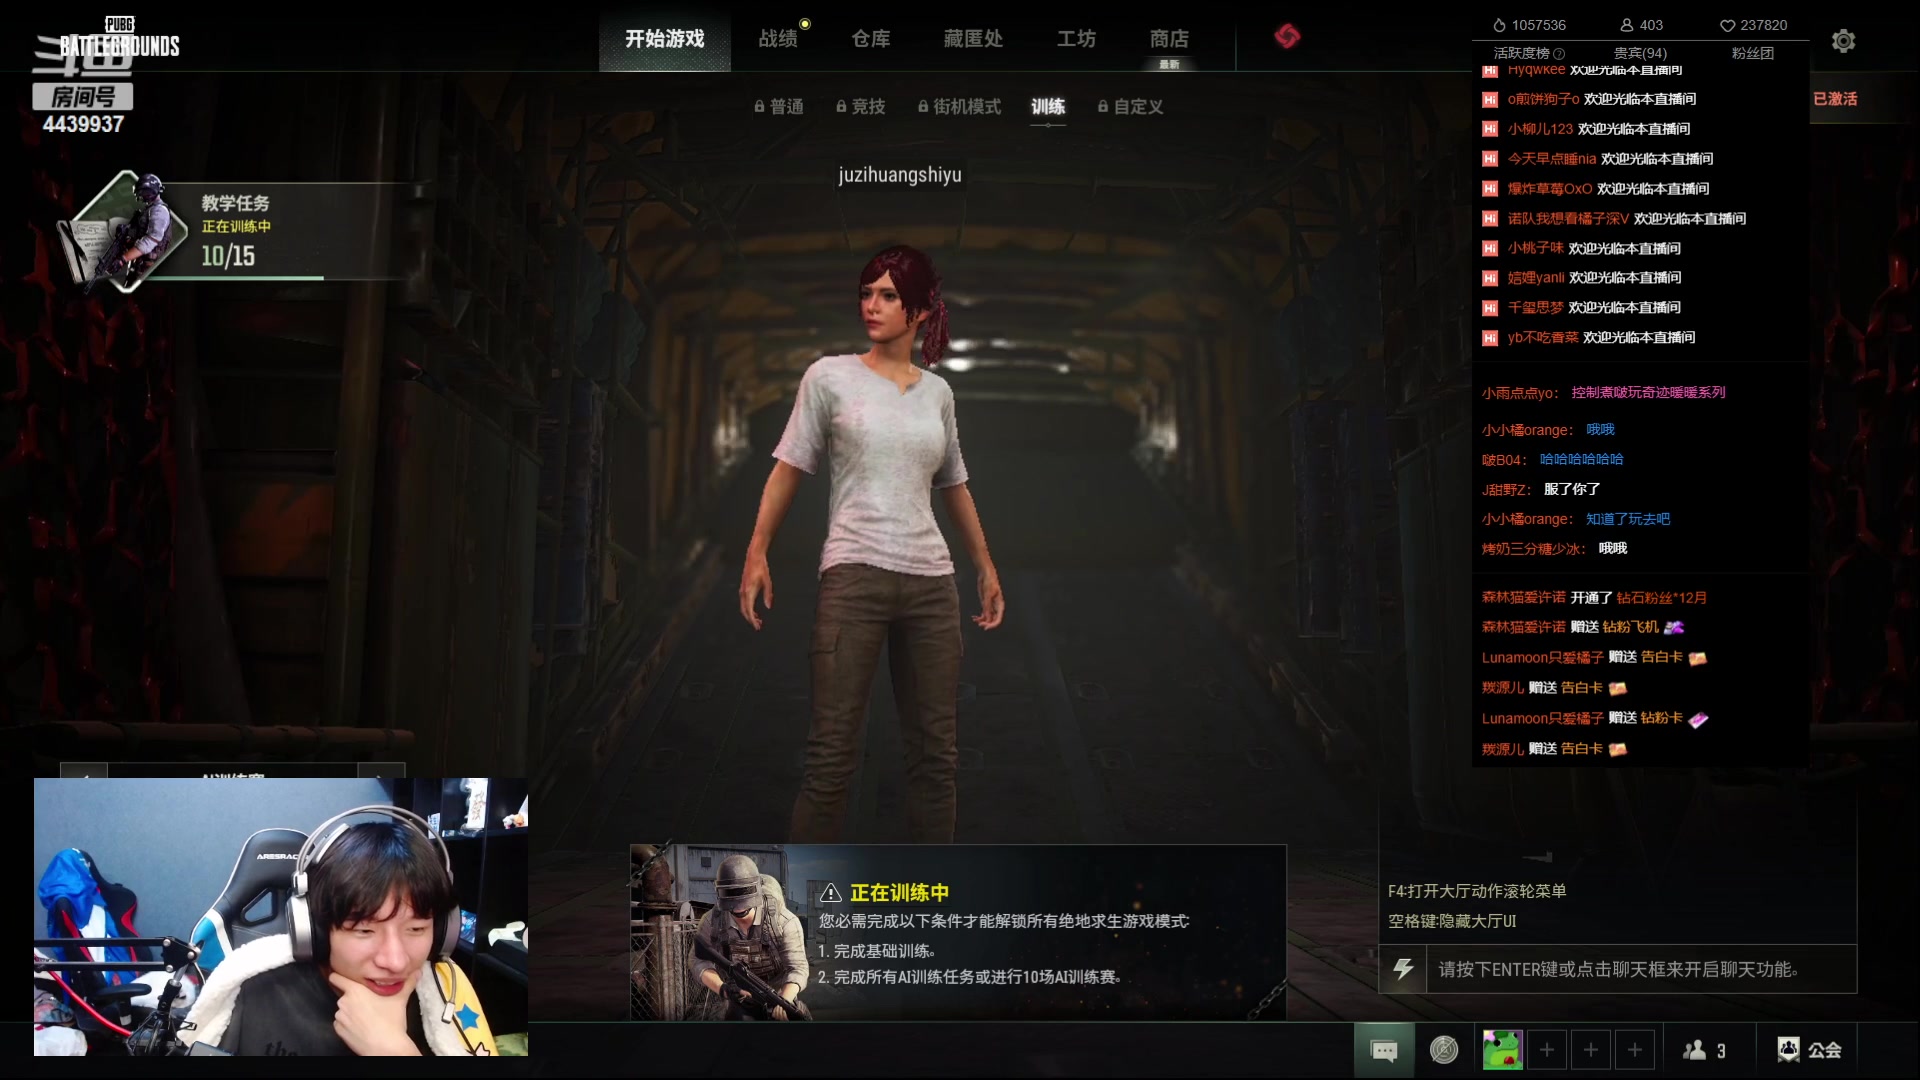Click the heart likes counter 237820
The width and height of the screenshot is (1920, 1080).
click(x=1753, y=25)
